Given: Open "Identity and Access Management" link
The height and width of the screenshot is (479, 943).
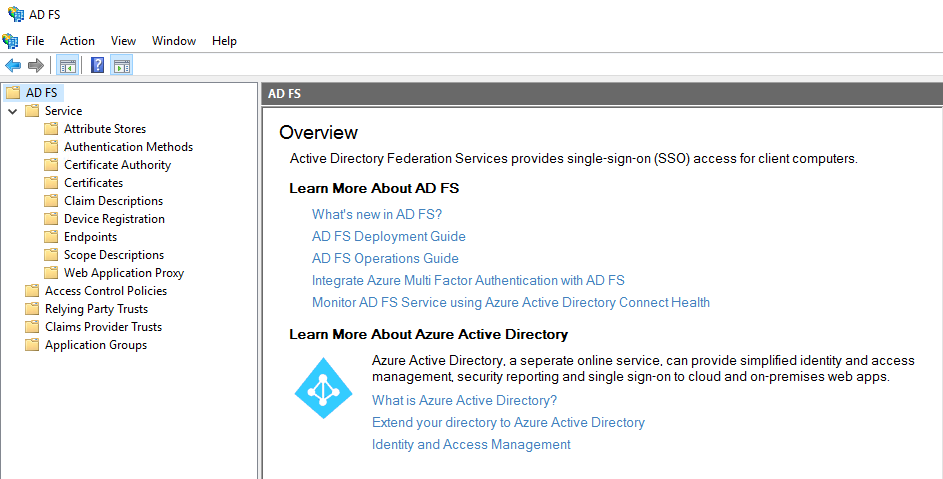Looking at the screenshot, I should [471, 445].
